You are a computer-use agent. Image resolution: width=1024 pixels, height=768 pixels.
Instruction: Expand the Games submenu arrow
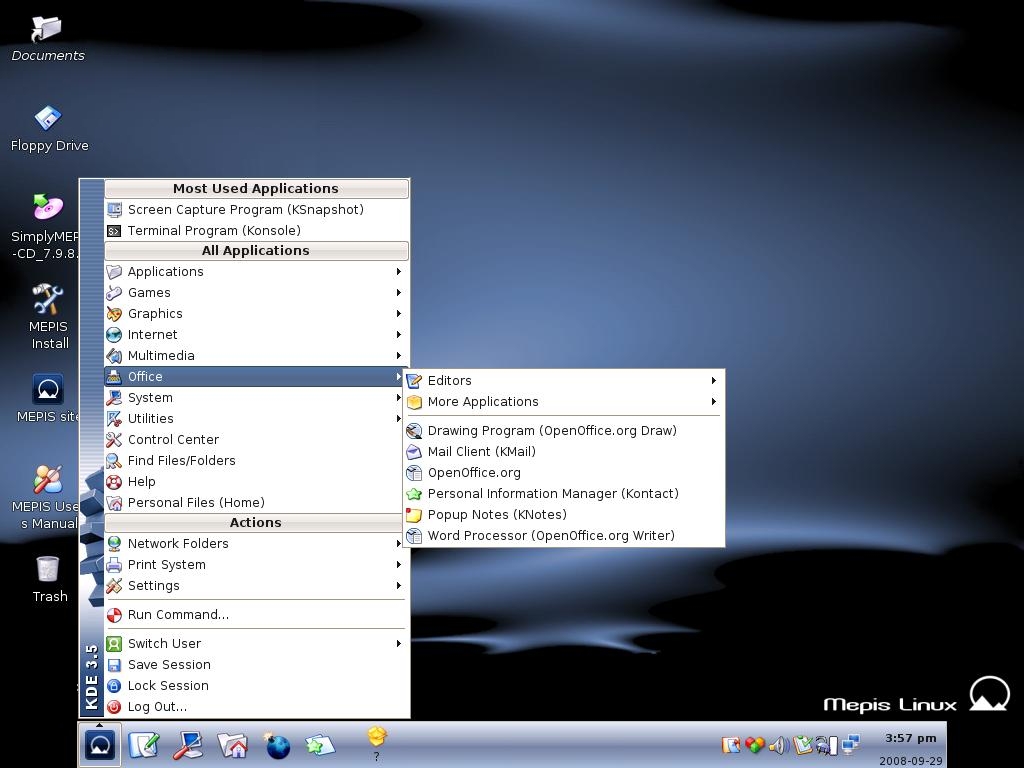[x=398, y=293]
